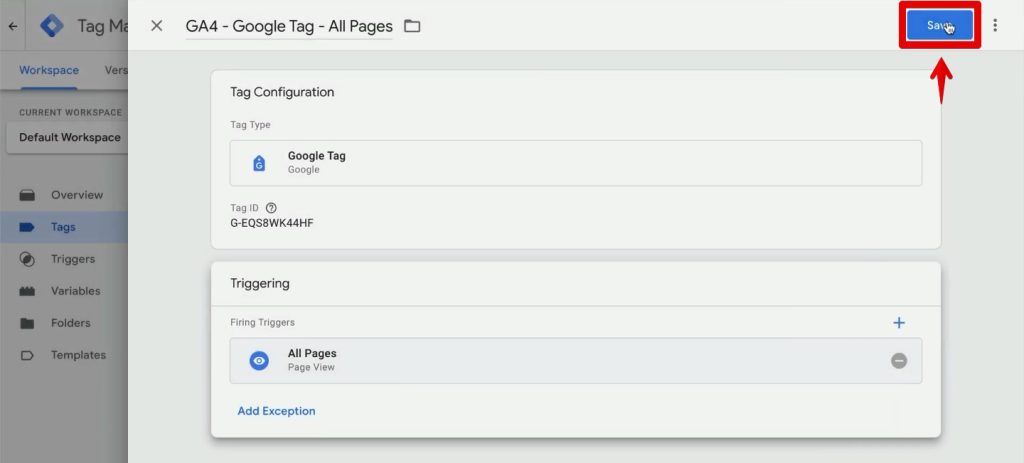The width and height of the screenshot is (1024, 463).
Task: Open the Default Workspace selector
Action: (67, 138)
